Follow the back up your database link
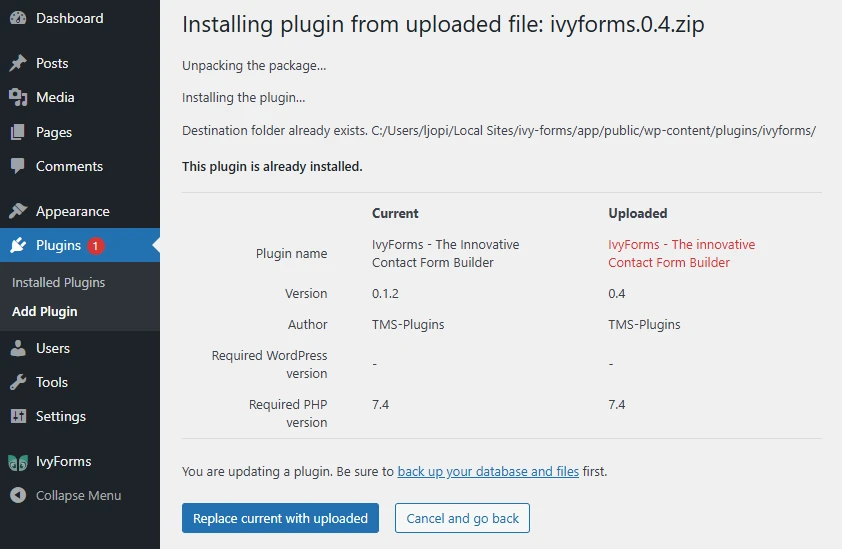Image resolution: width=842 pixels, height=549 pixels. [488, 471]
